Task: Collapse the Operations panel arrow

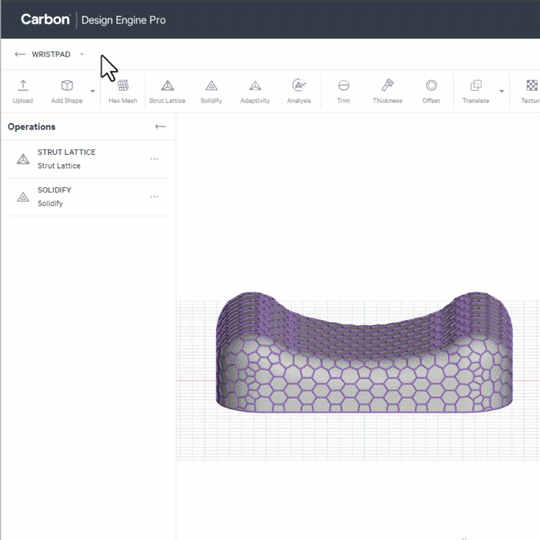Action: point(160,127)
